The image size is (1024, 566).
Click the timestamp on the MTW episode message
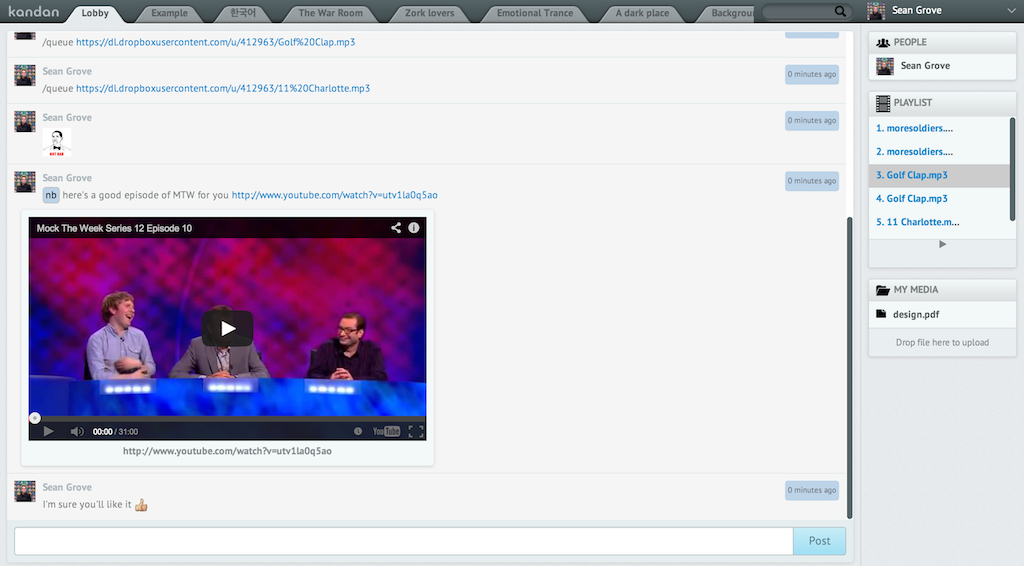[x=812, y=181]
